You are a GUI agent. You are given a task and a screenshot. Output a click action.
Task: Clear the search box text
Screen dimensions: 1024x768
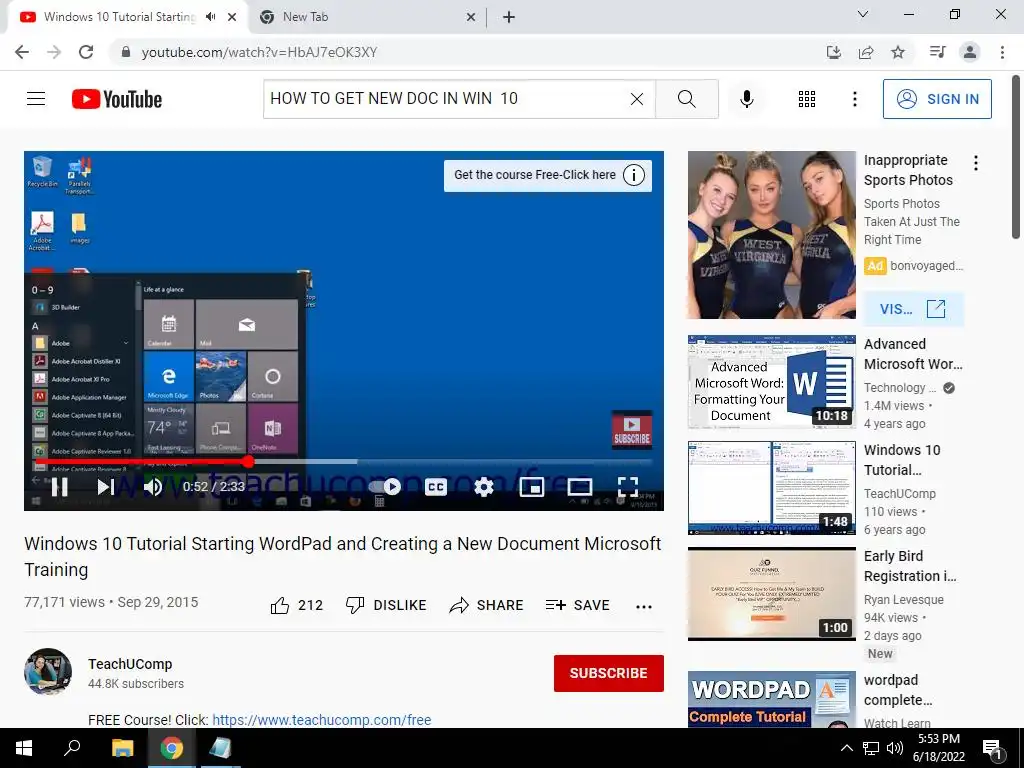click(637, 99)
